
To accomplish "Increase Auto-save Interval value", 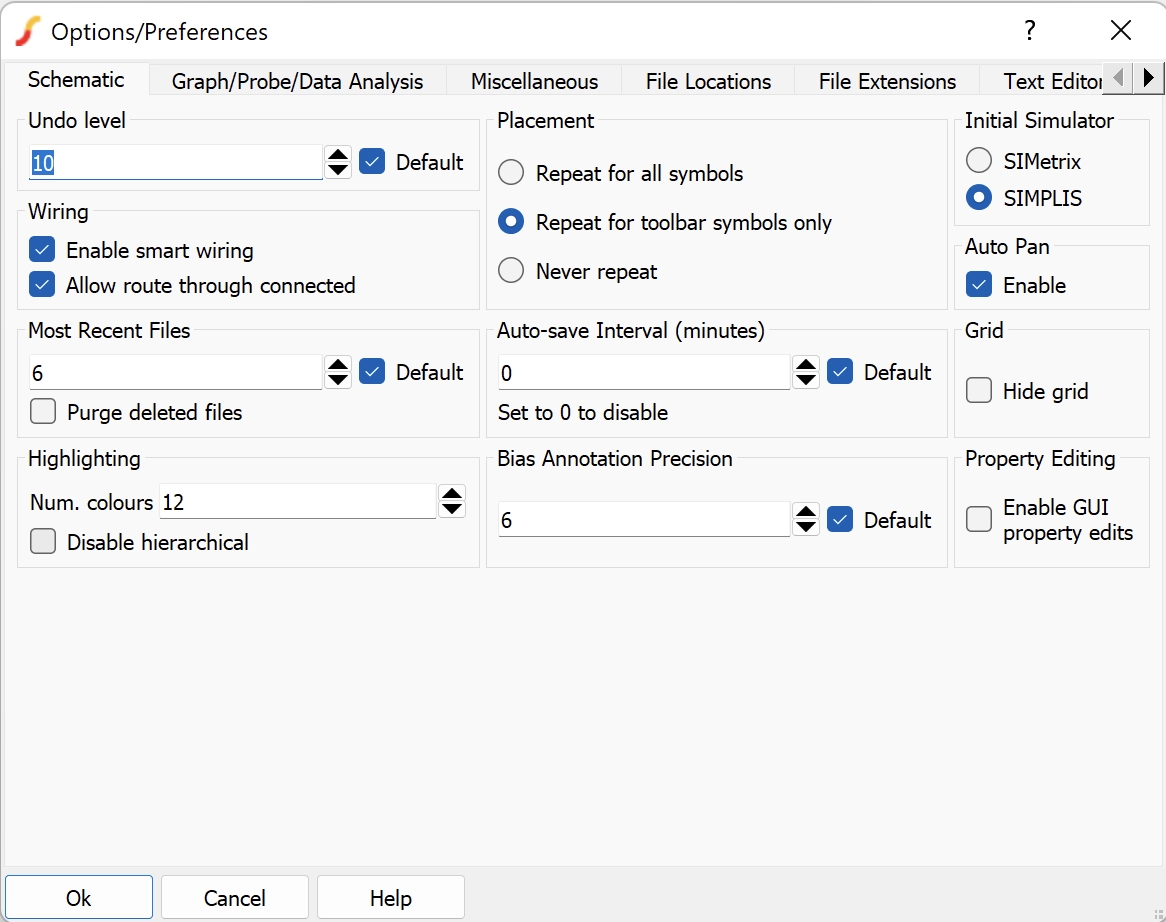I will [806, 364].
